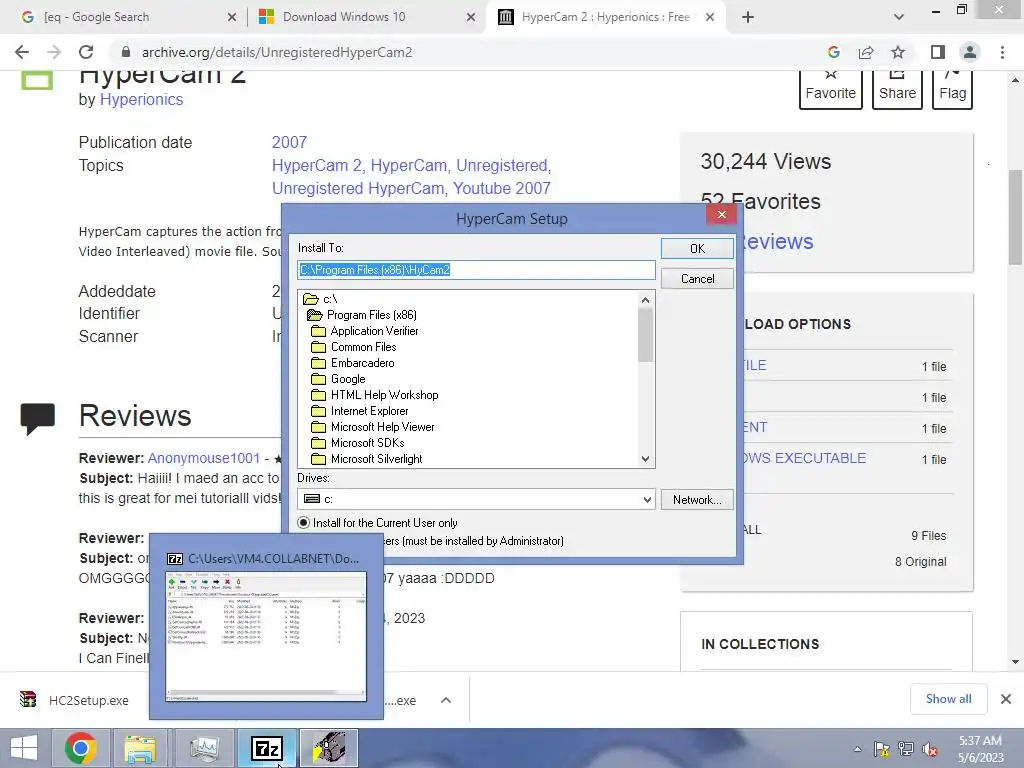The height and width of the screenshot is (768, 1024).
Task: Click the address bar URL
Action: (x=277, y=52)
